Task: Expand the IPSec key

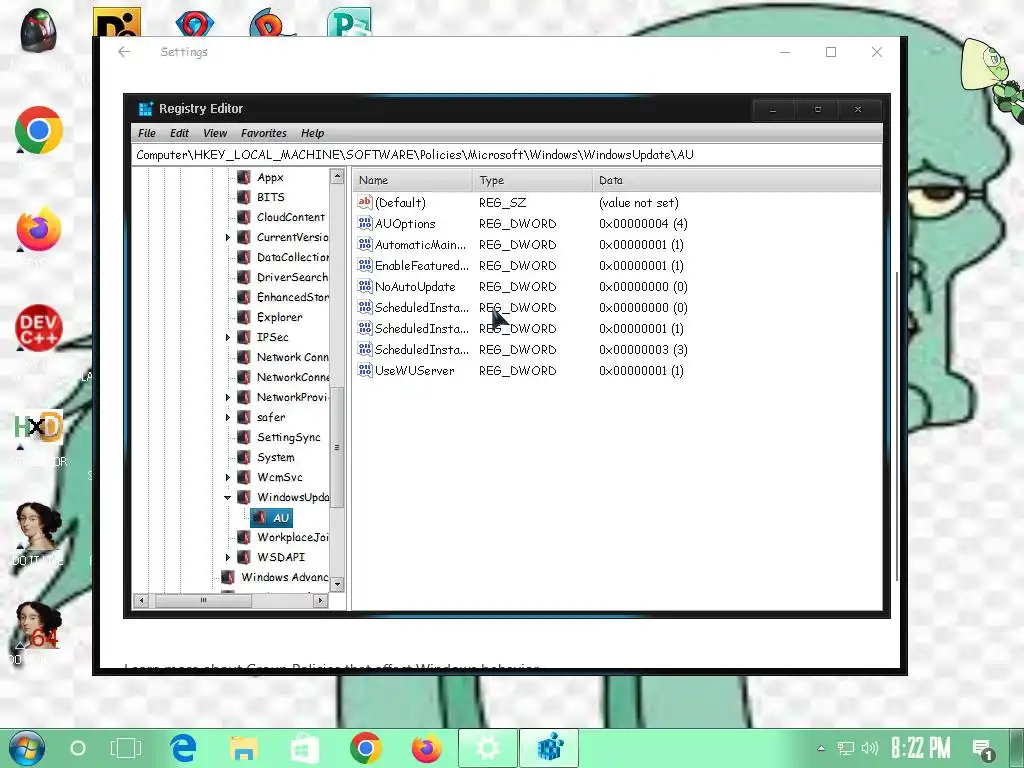Action: 228,337
